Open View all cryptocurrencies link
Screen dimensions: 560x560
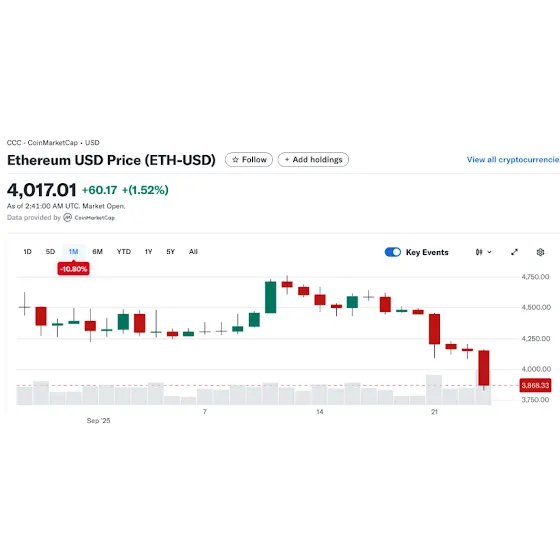tap(513, 160)
